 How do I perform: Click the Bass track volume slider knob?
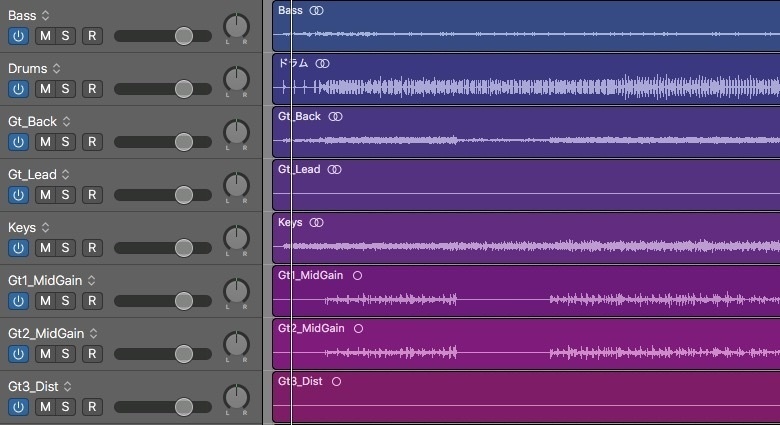[x=184, y=36]
